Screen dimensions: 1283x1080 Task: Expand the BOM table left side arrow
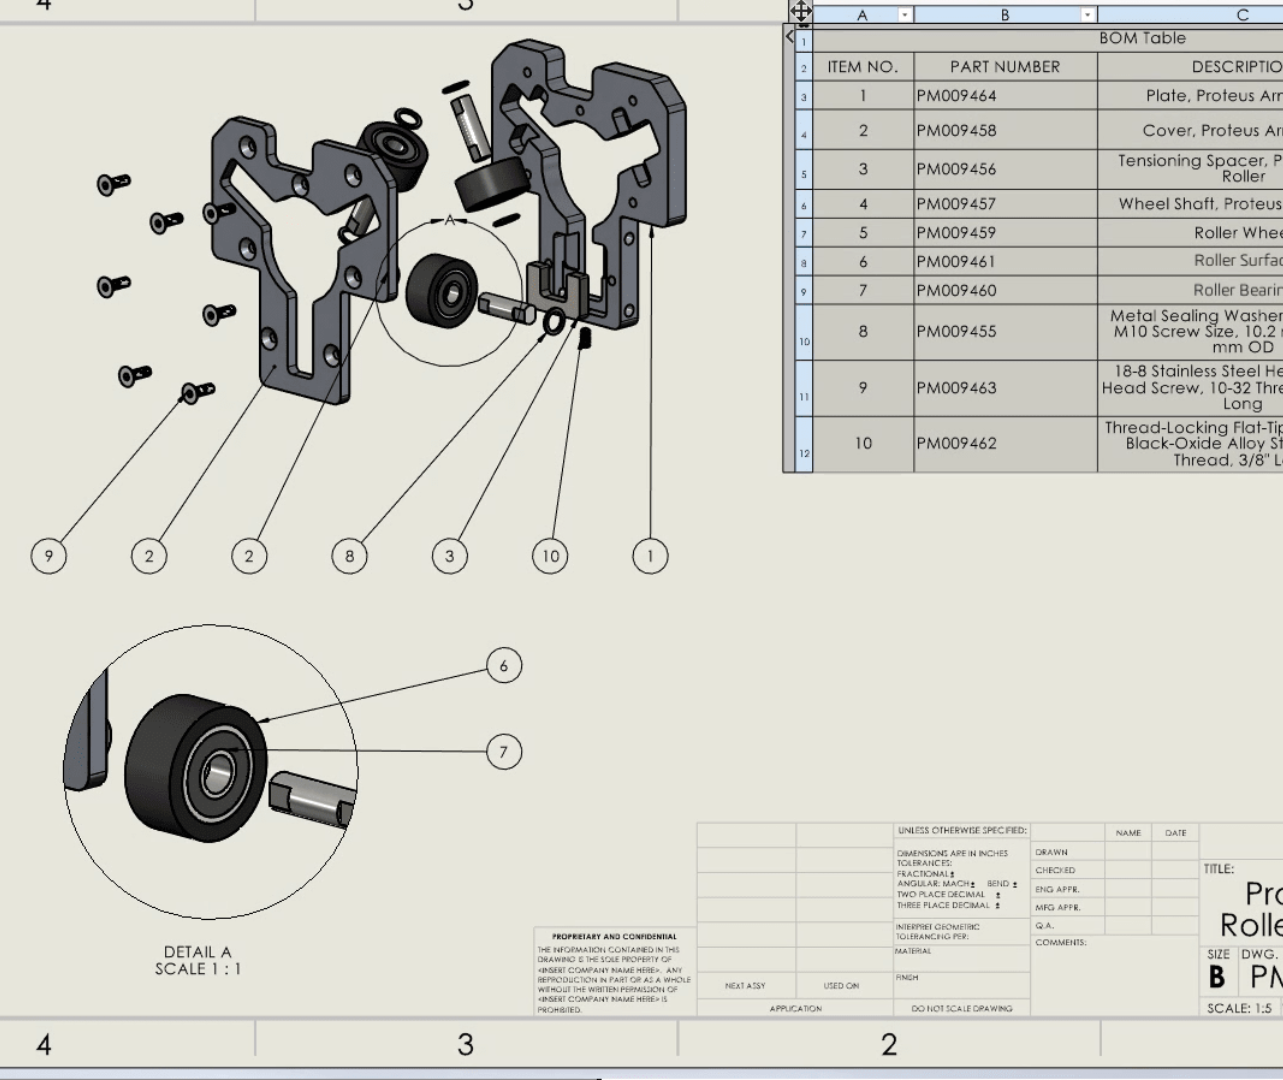[790, 38]
